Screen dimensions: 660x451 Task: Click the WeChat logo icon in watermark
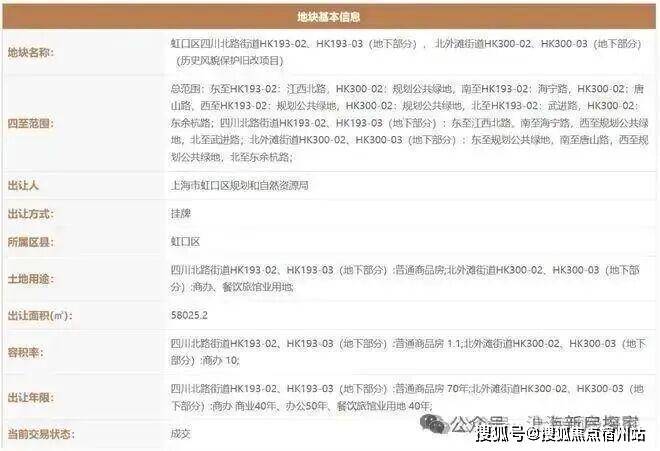point(434,424)
